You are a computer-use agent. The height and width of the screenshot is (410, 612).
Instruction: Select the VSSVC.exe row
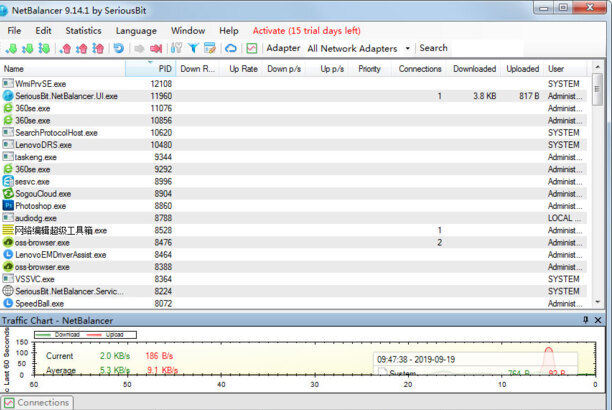pos(294,279)
